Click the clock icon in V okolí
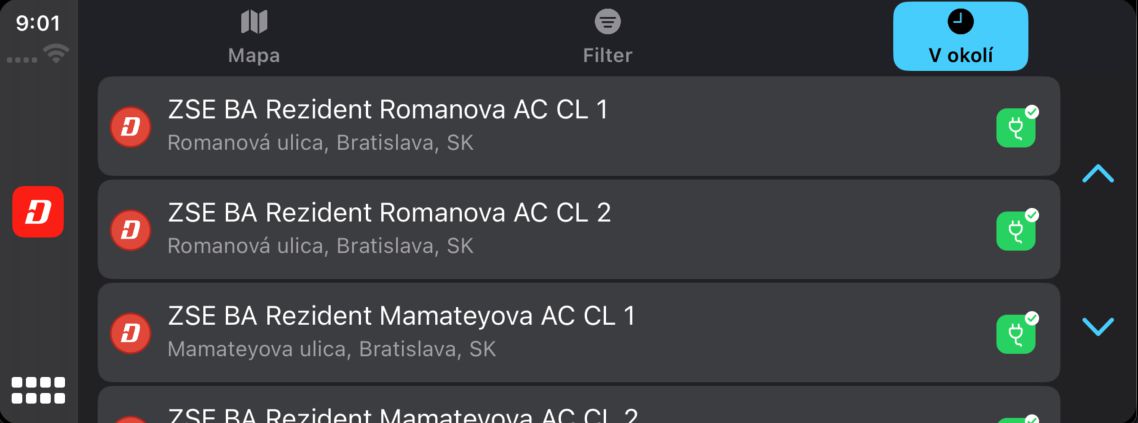 pyautogui.click(x=960, y=22)
